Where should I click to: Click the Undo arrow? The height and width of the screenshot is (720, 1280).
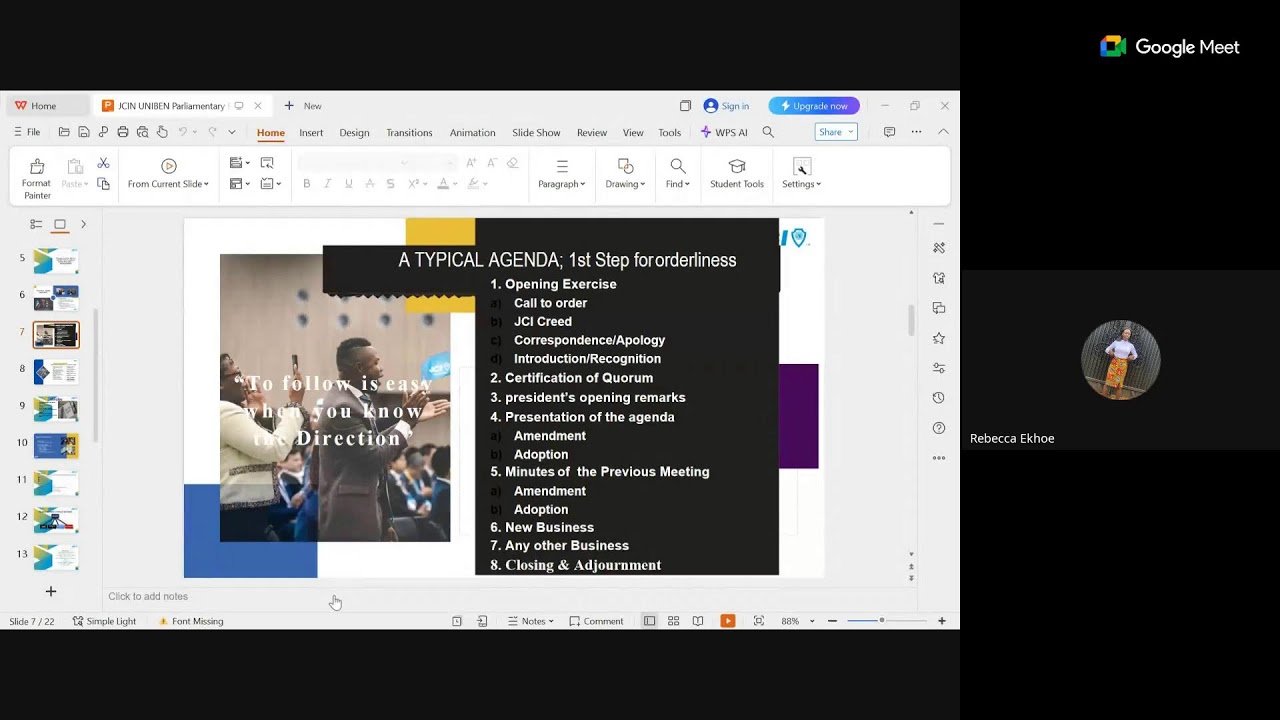(182, 132)
